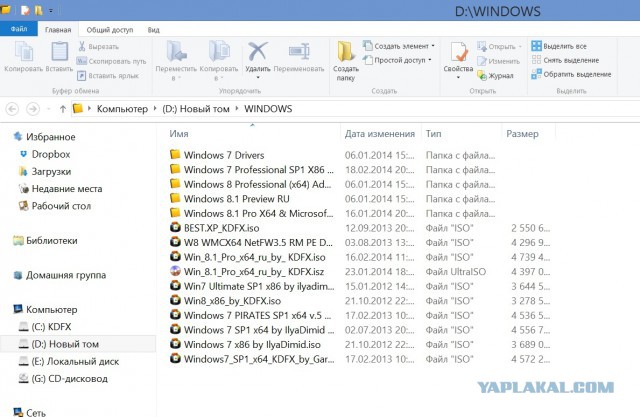
Task: Select BEST.XP_KDFX.iso file icon
Action: tap(175, 227)
